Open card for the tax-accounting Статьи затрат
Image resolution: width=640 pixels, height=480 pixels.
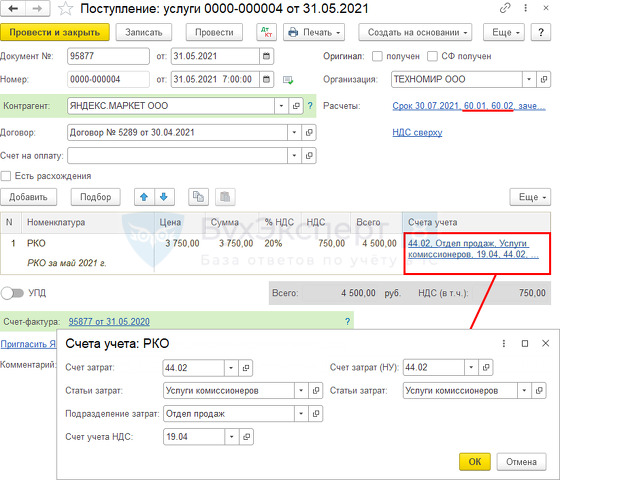click(539, 391)
